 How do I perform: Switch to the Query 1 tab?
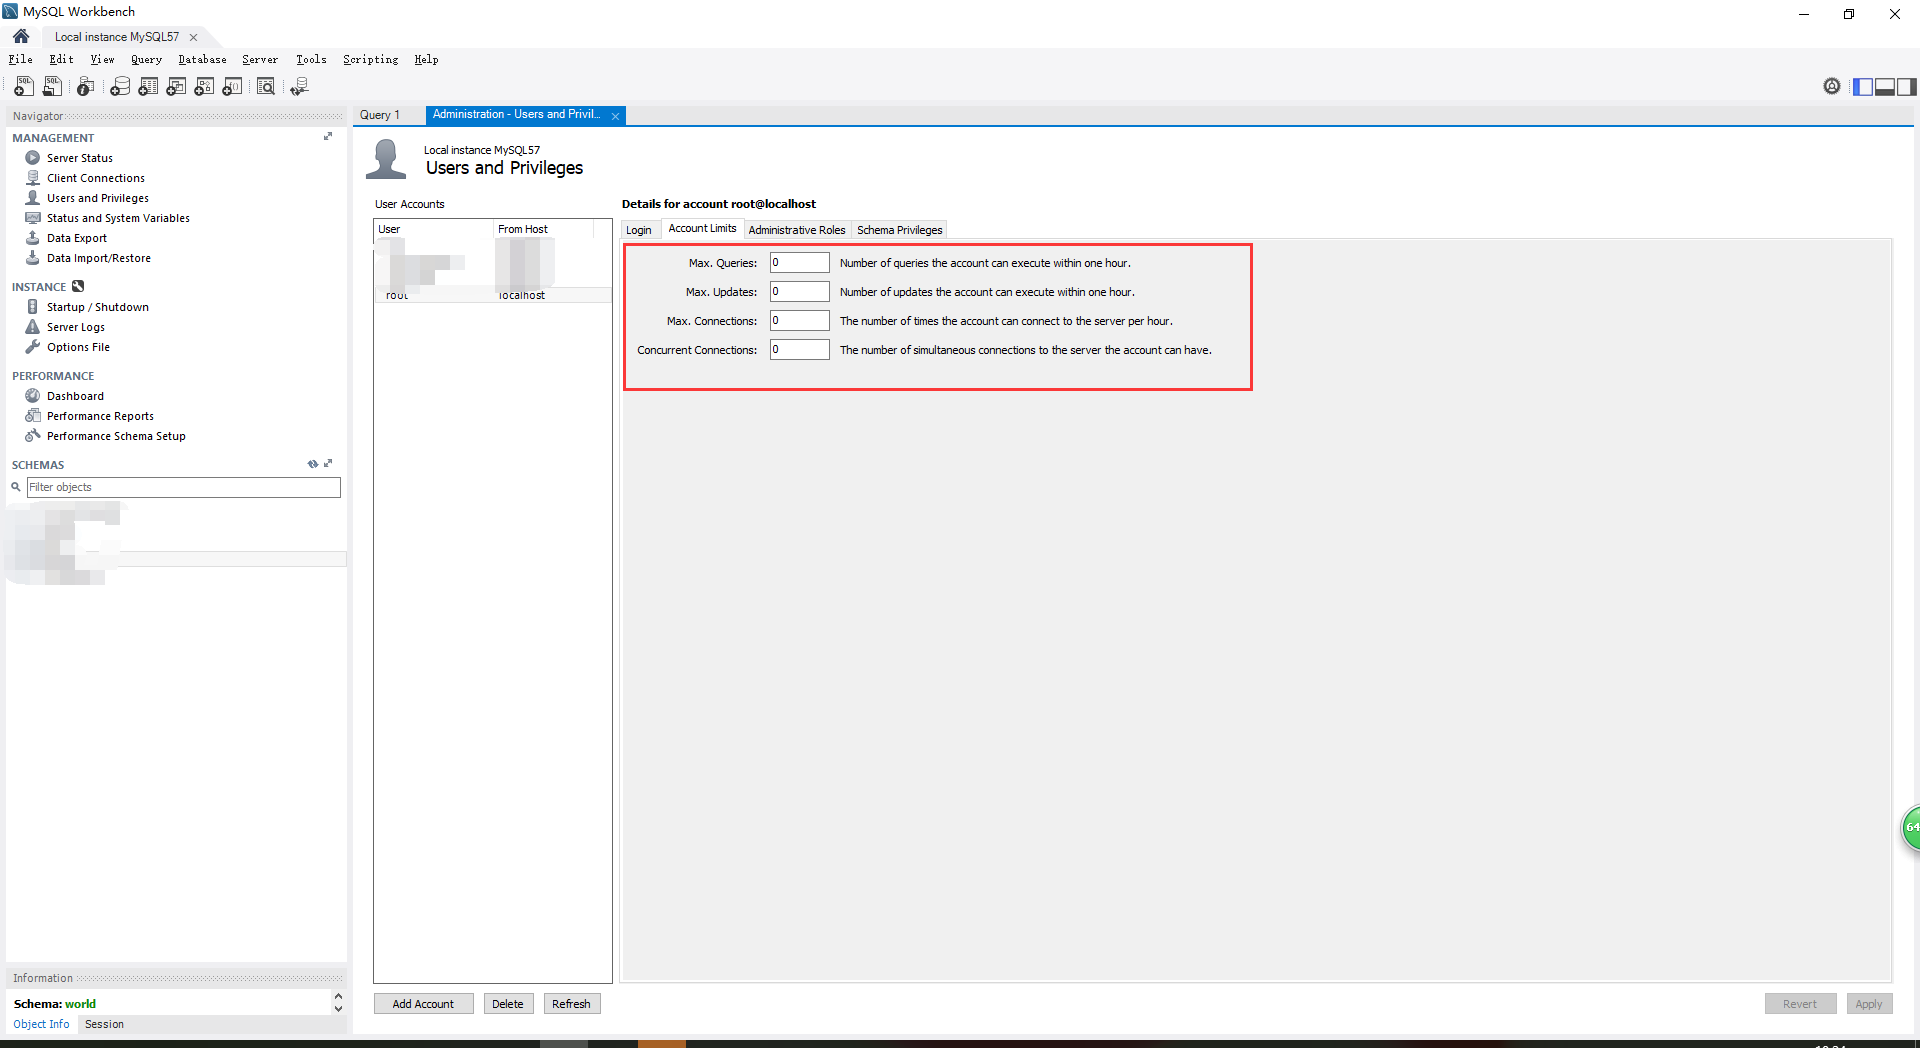(x=380, y=115)
